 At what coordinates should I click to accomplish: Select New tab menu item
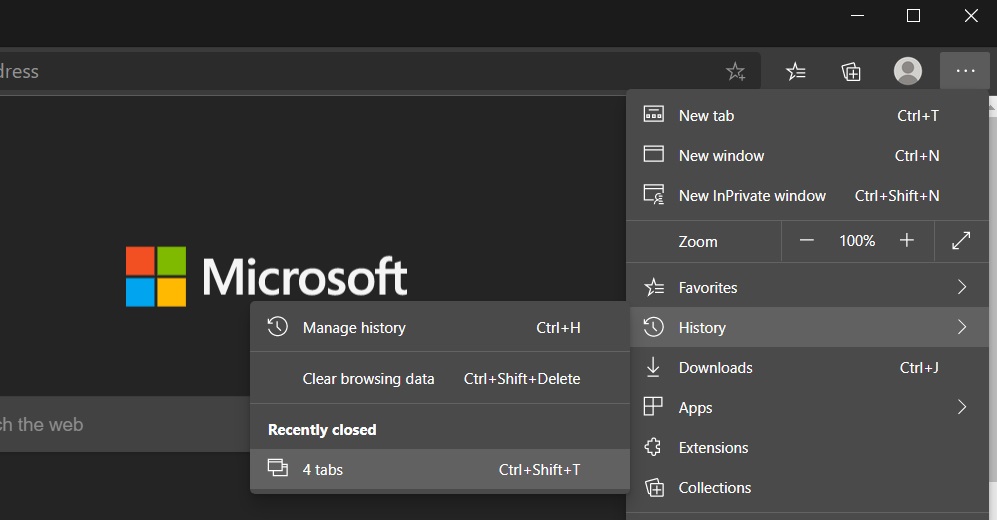pos(706,116)
